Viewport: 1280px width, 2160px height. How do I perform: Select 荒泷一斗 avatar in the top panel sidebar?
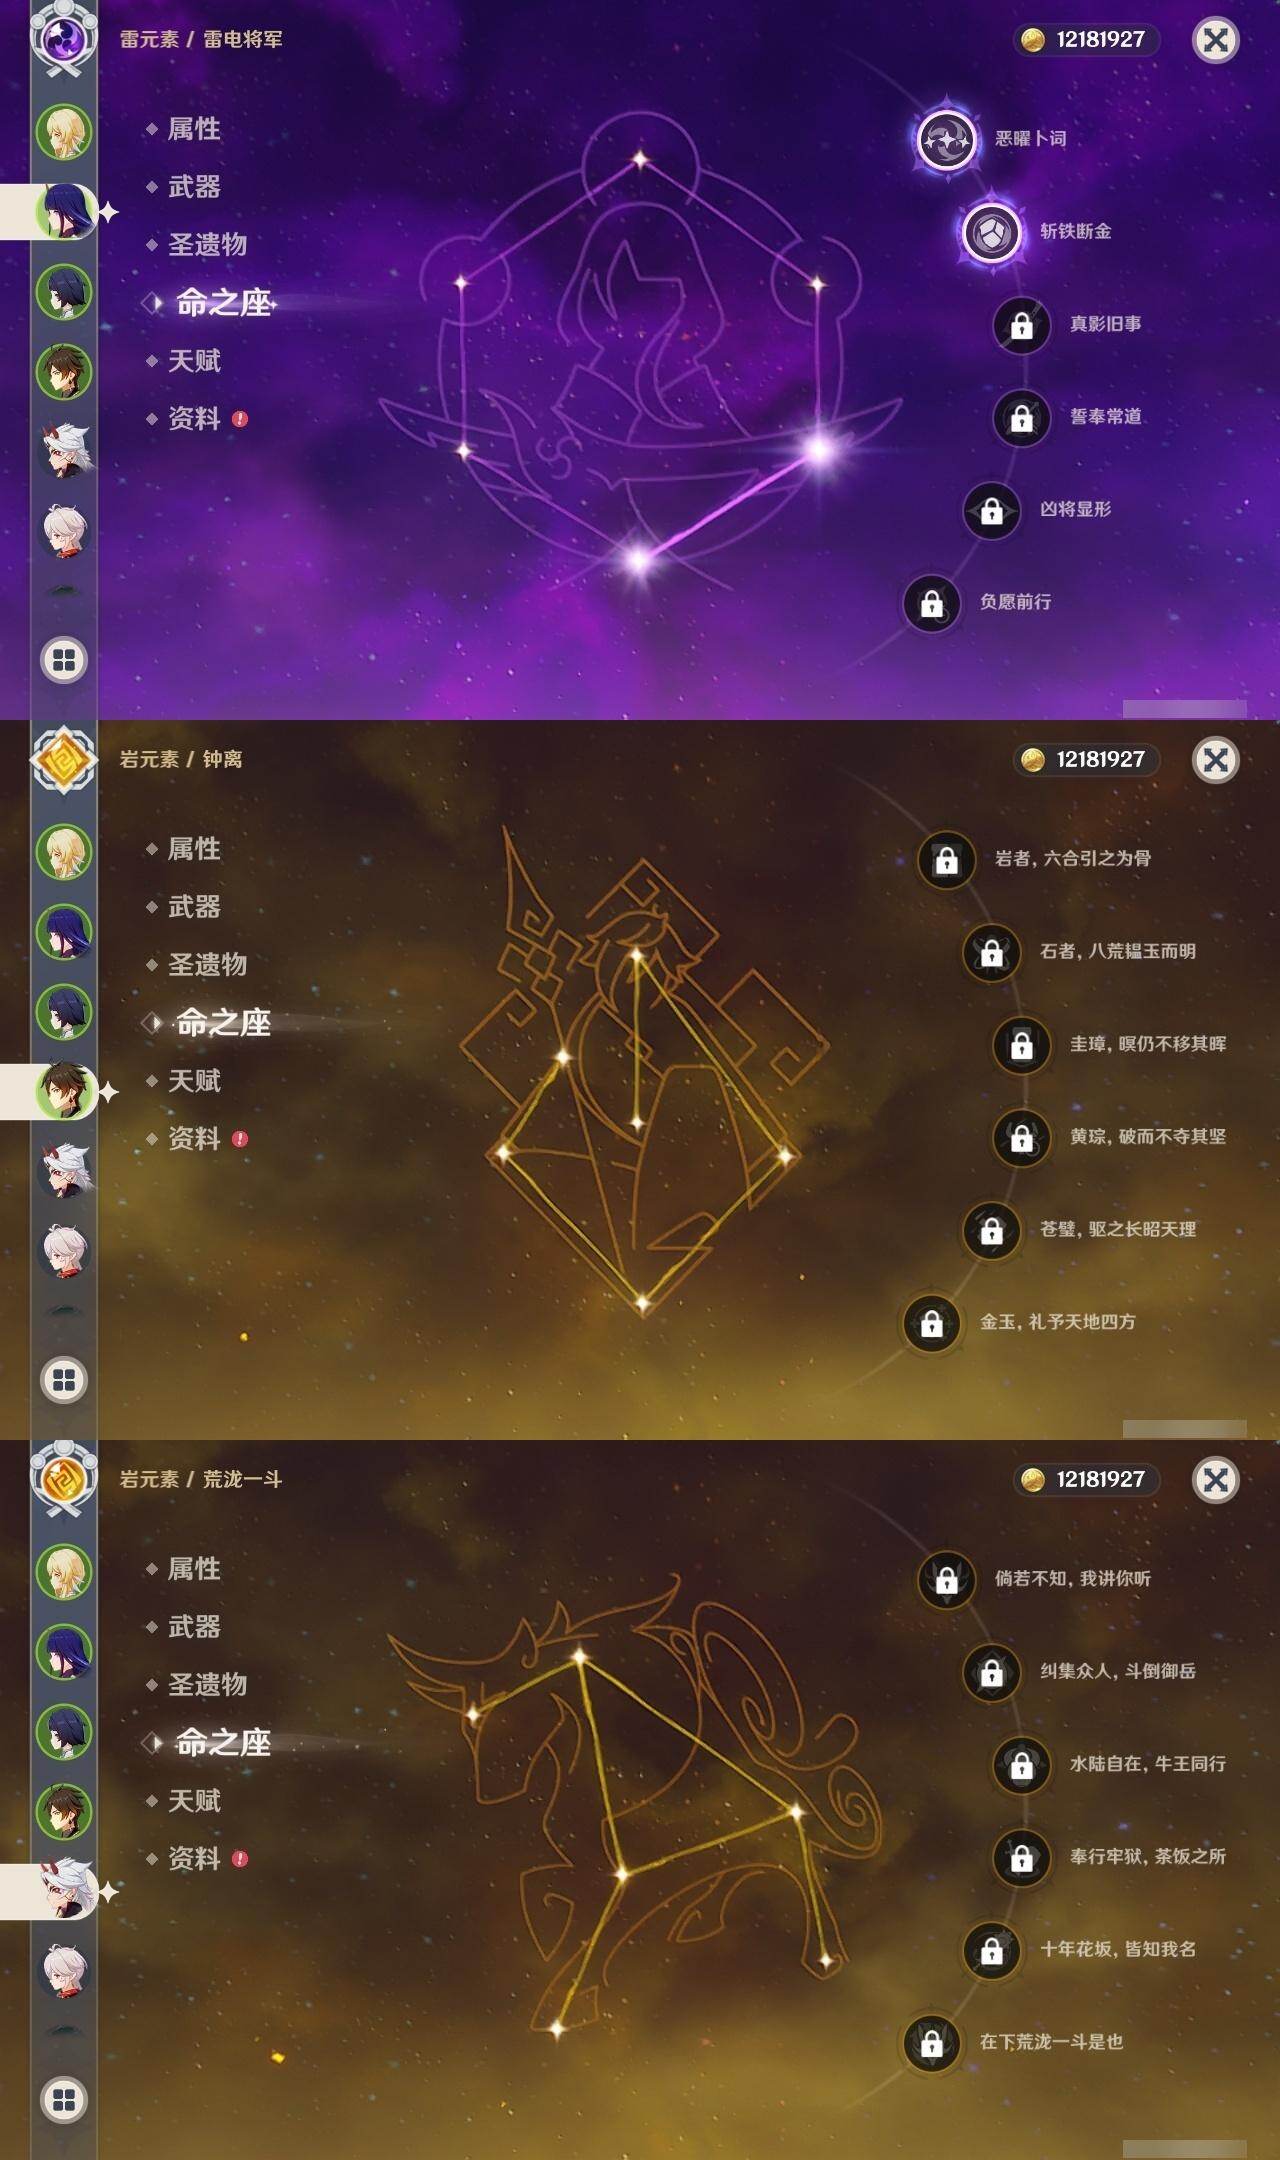tap(65, 451)
